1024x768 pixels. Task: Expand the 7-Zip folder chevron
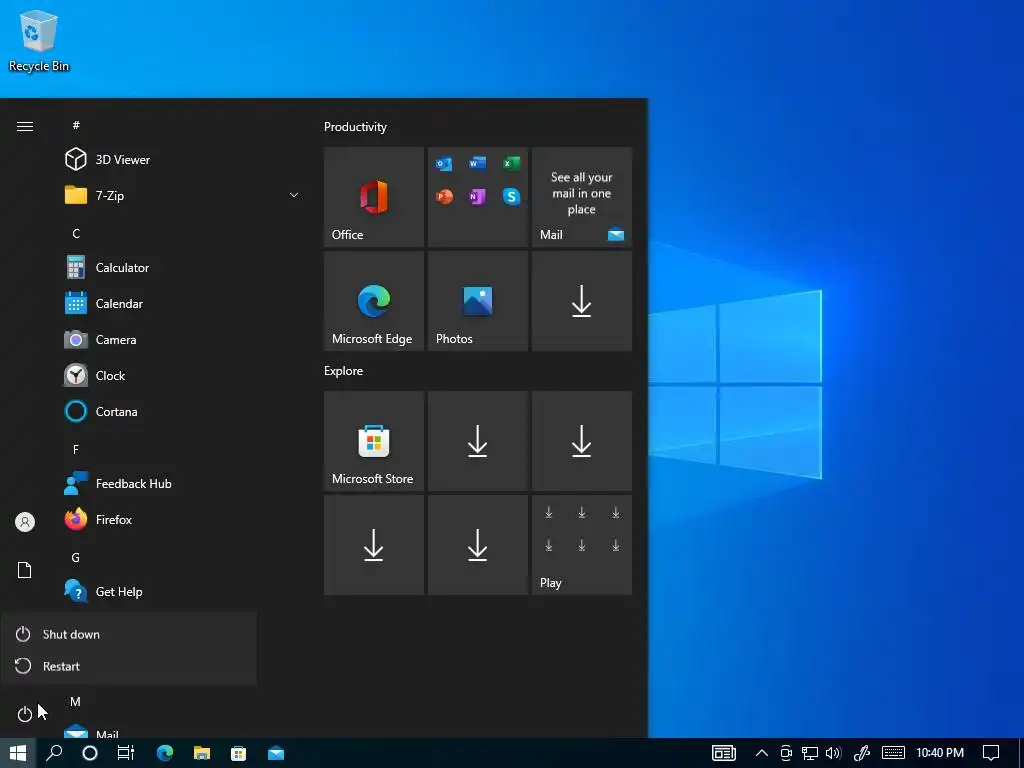click(x=294, y=195)
